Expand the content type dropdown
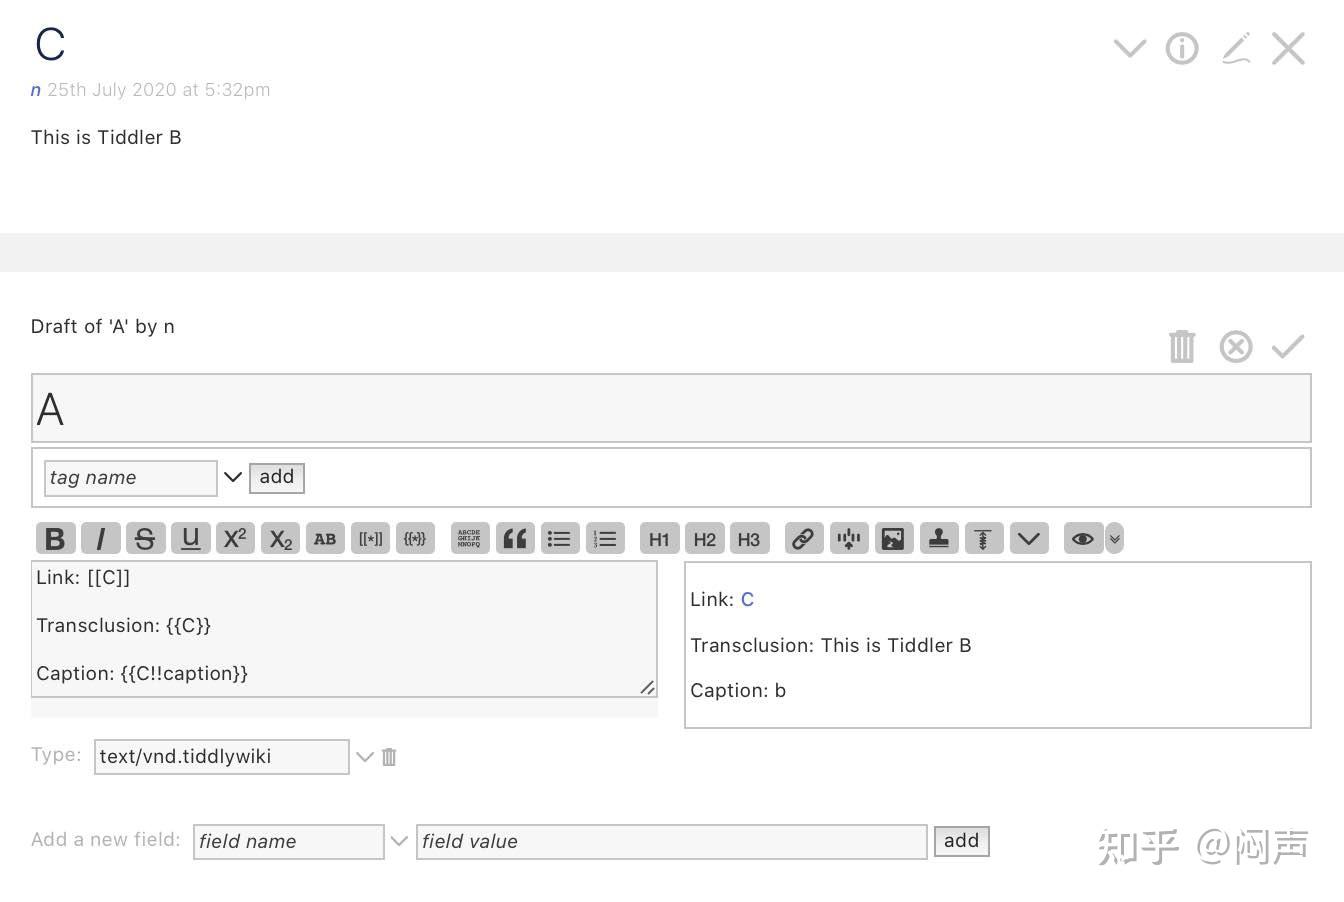This screenshot has width=1344, height=902. coord(365,757)
